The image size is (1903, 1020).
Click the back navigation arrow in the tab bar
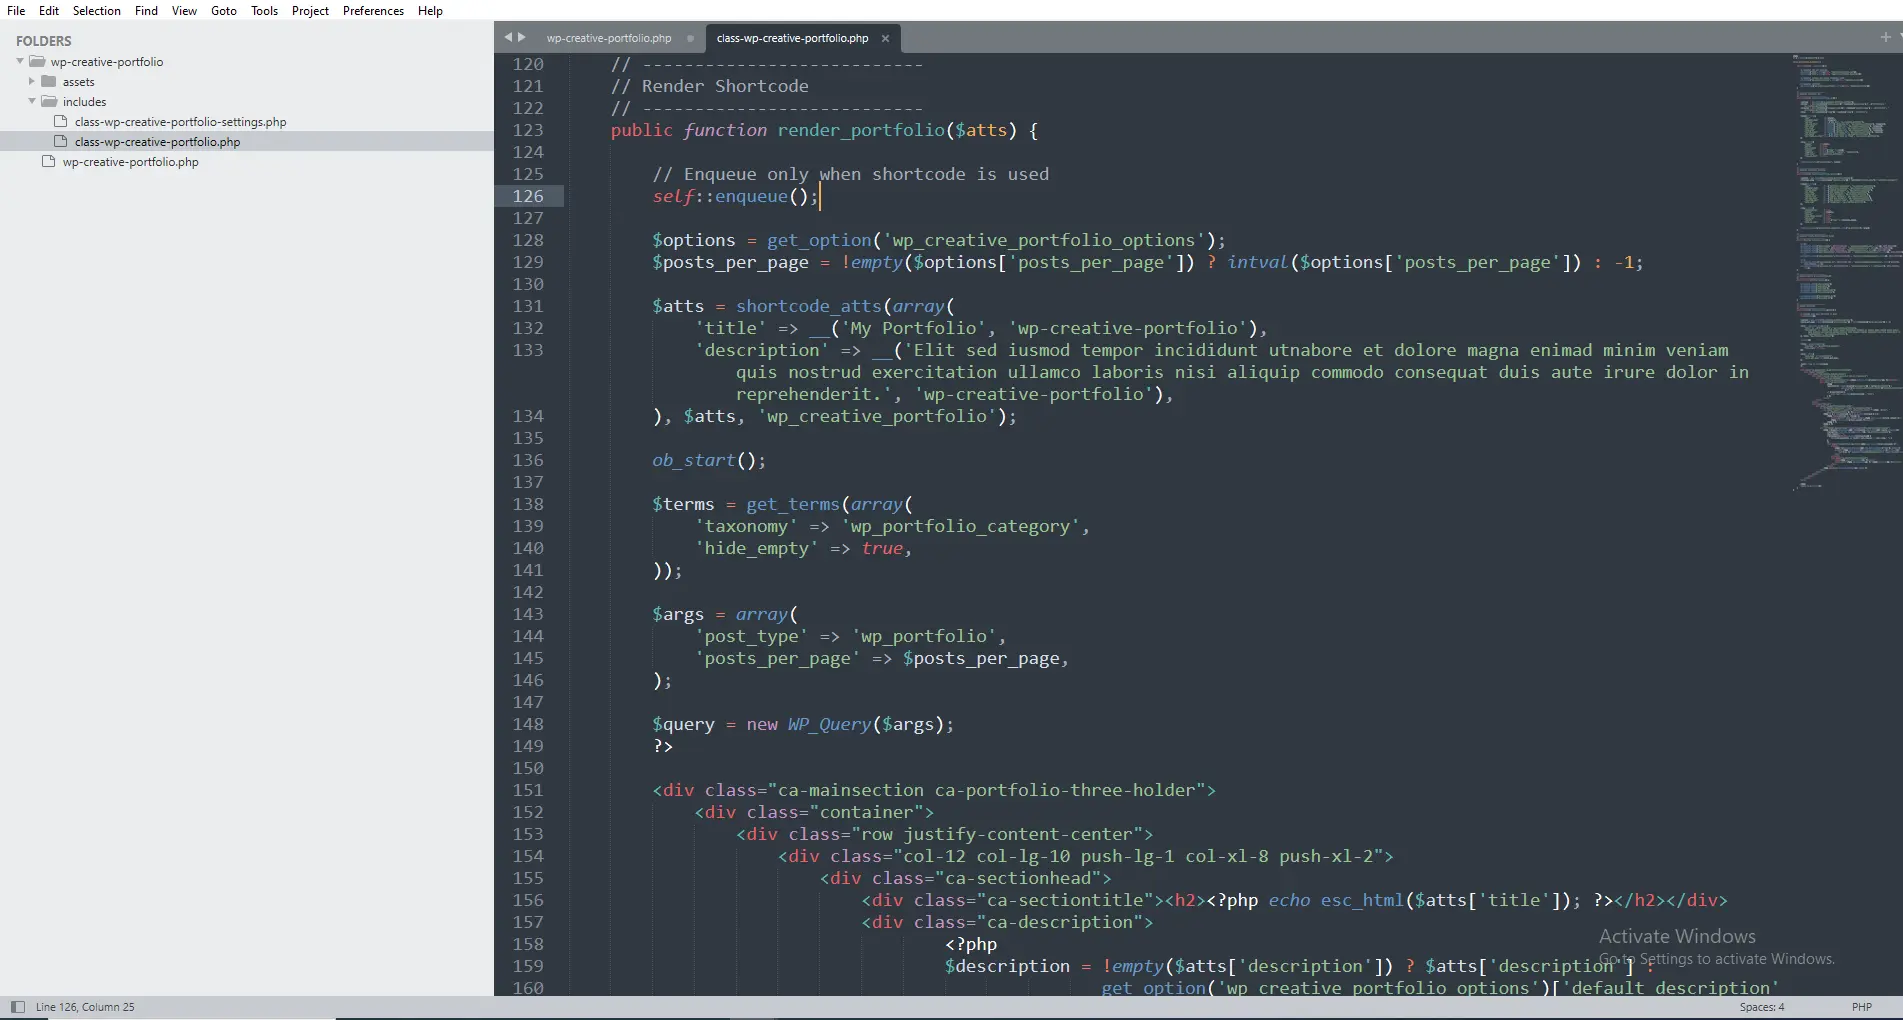click(507, 37)
